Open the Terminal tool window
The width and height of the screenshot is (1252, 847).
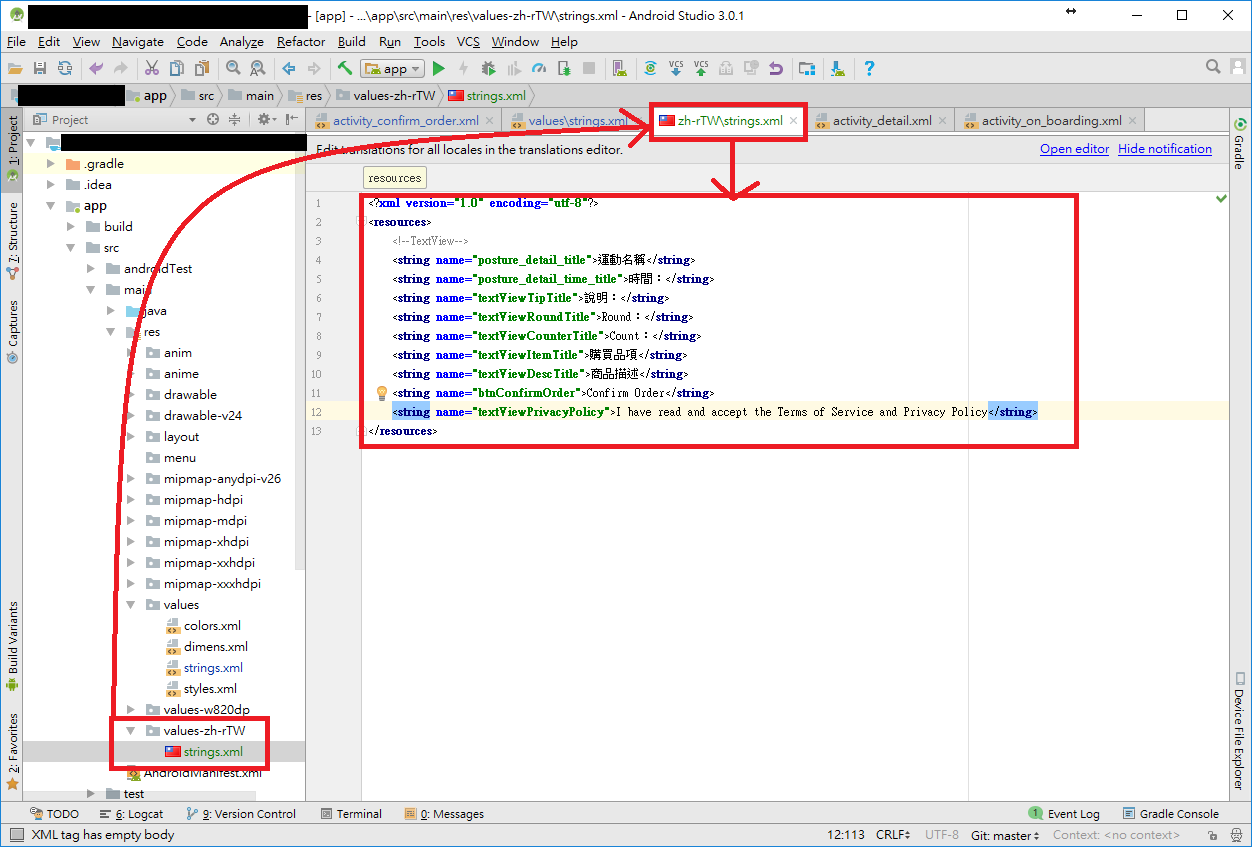click(351, 813)
